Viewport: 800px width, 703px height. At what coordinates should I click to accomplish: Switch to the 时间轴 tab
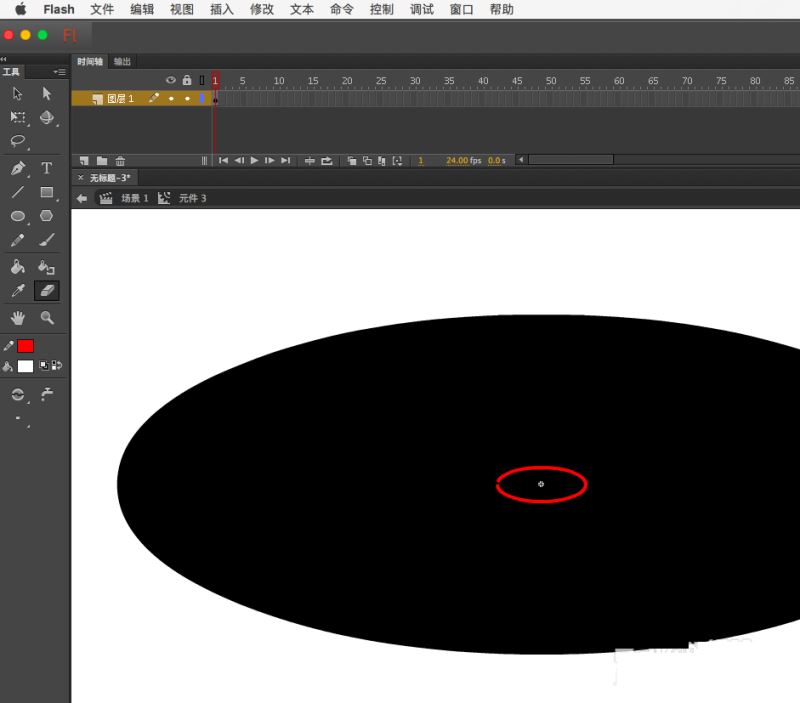pos(90,62)
